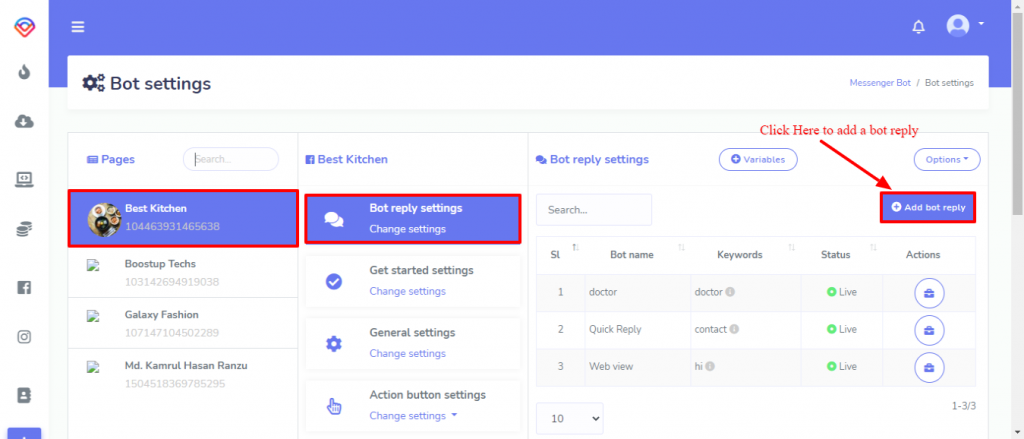
Task: Open Get started settings Change settings link
Action: point(408,291)
